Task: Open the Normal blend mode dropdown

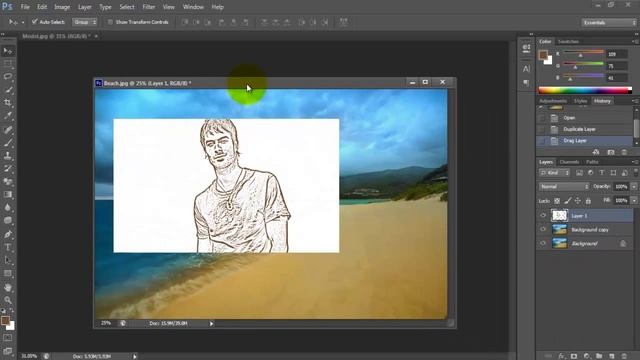Action: point(564,187)
